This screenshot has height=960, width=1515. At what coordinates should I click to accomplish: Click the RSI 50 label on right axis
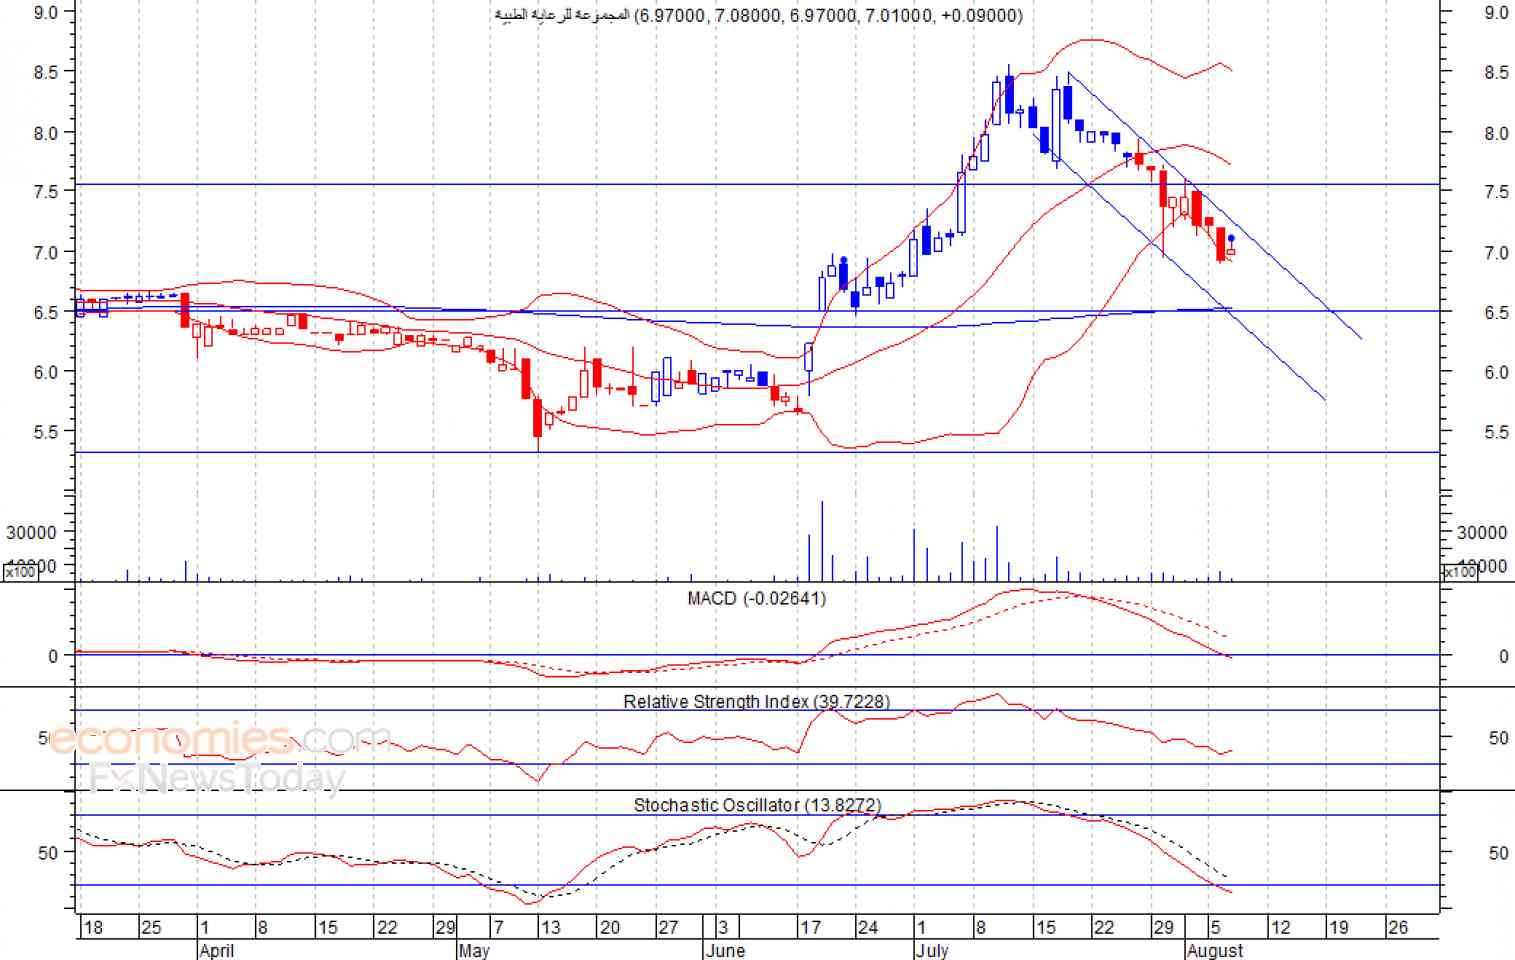coord(1498,738)
